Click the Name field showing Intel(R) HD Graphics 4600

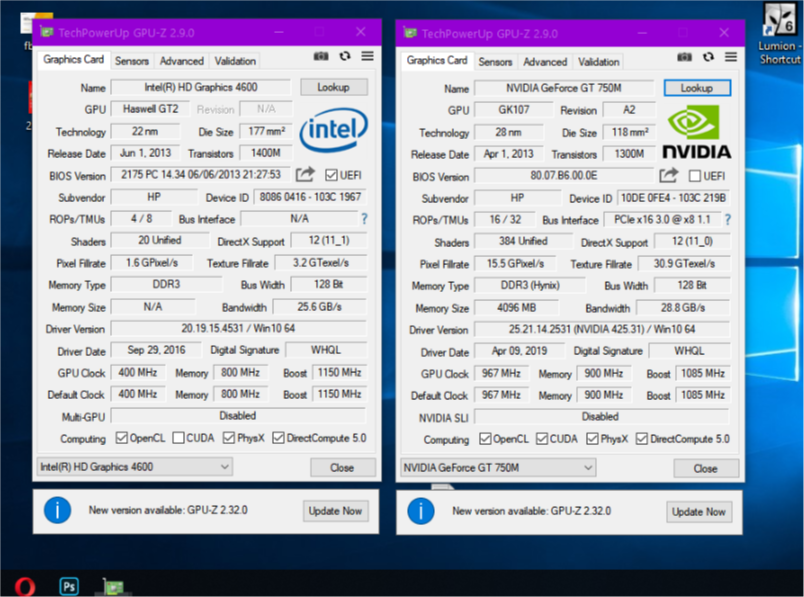[x=200, y=87]
